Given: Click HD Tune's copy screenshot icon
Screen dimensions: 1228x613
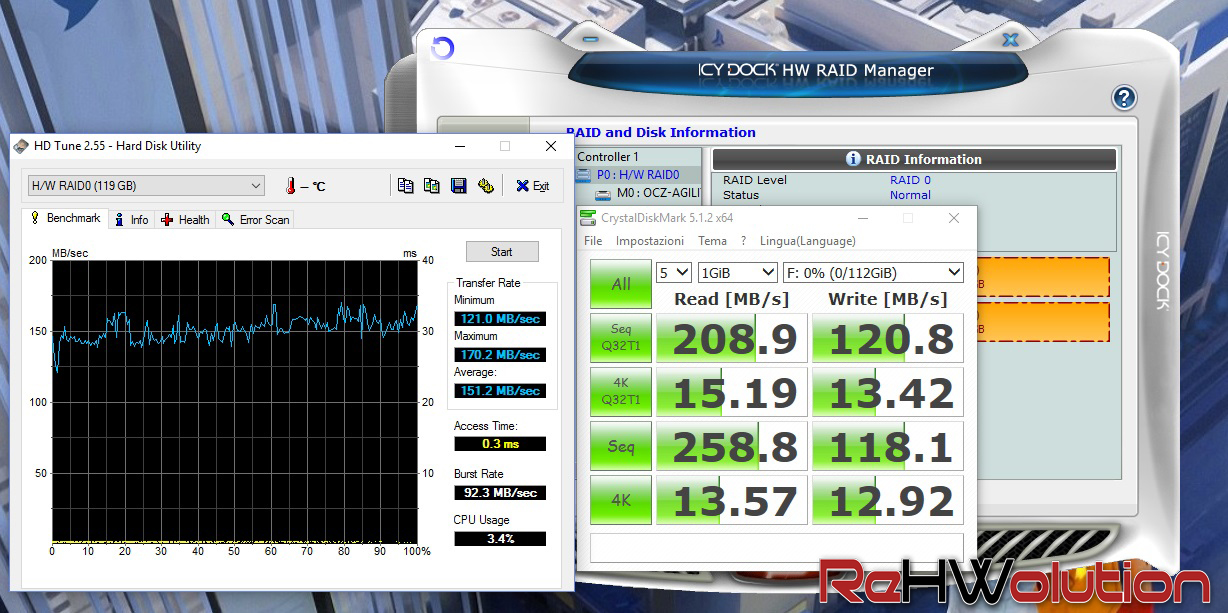Looking at the screenshot, I should pos(431,185).
